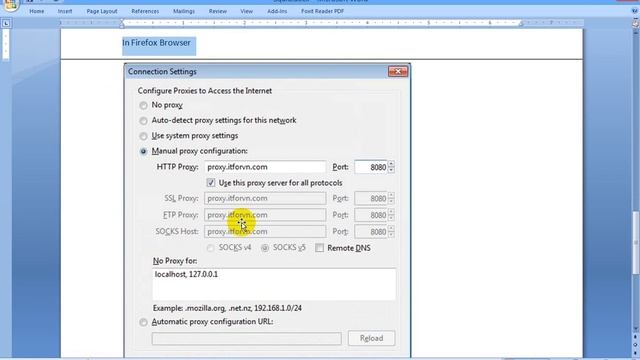Image resolution: width=640 pixels, height=360 pixels.
Task: Toggle the View Ruler icon above scrollbar
Action: click(x=635, y=24)
